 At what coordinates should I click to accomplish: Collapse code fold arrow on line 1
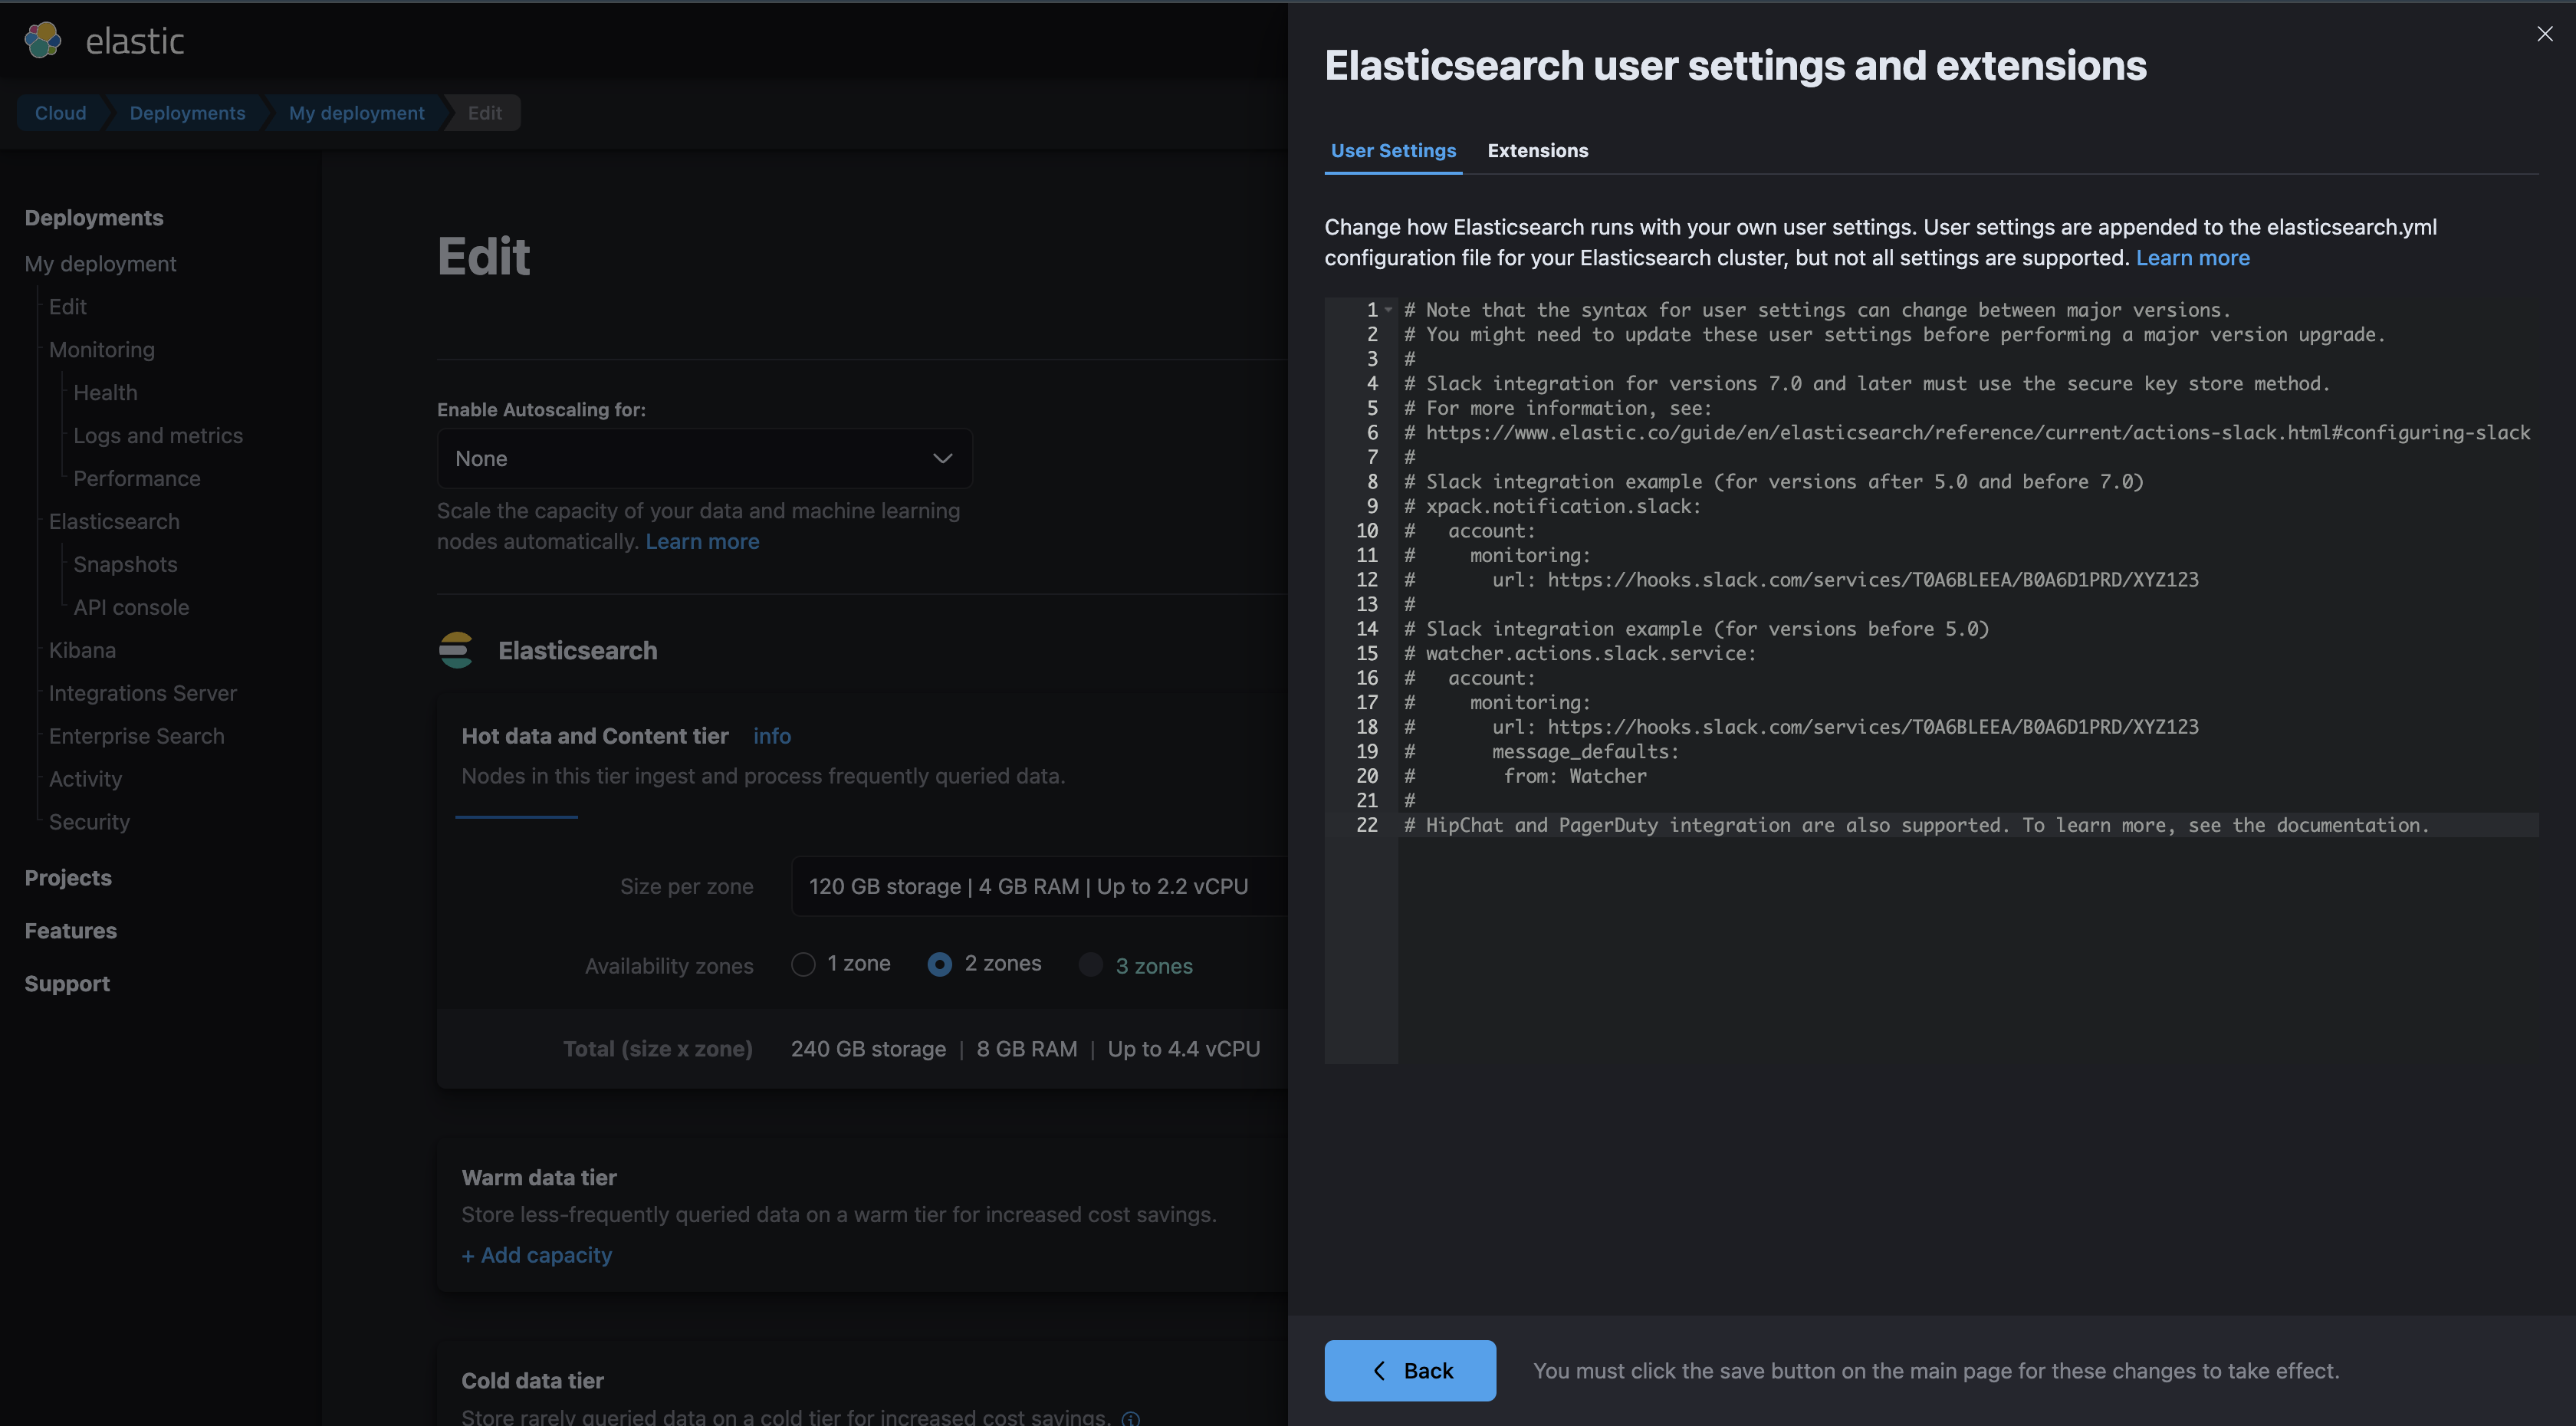1388,310
